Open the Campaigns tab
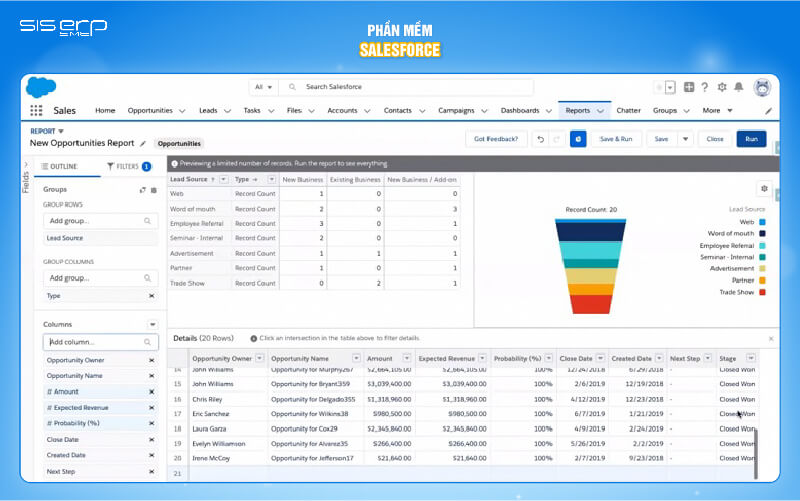This screenshot has height=501, width=800. tap(456, 111)
